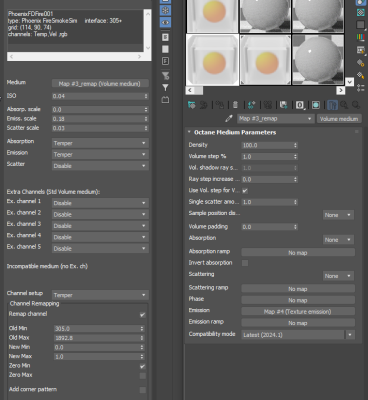
Task: Open the Ex. channel 5 dropdown
Action: click(100, 248)
